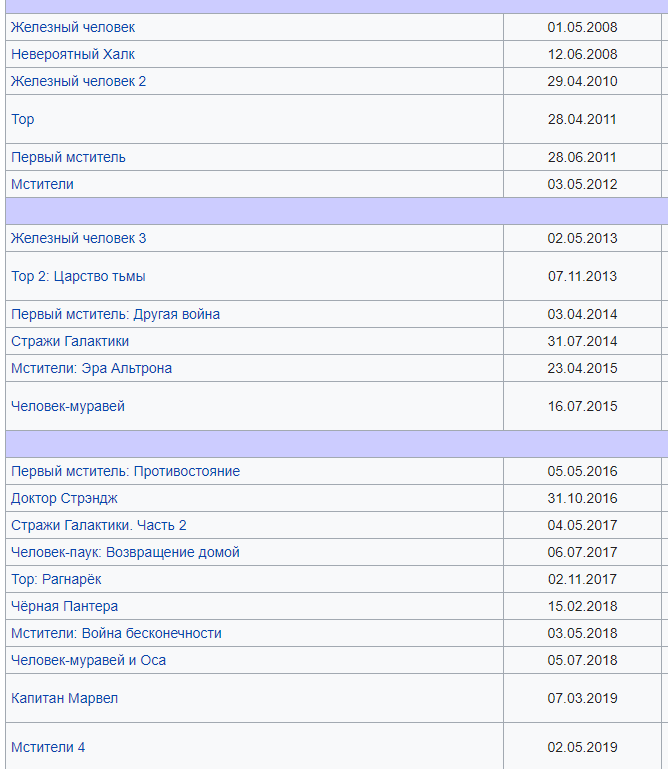Click the Невероятный Халк link
The height and width of the screenshot is (769, 668).
(x=73, y=54)
